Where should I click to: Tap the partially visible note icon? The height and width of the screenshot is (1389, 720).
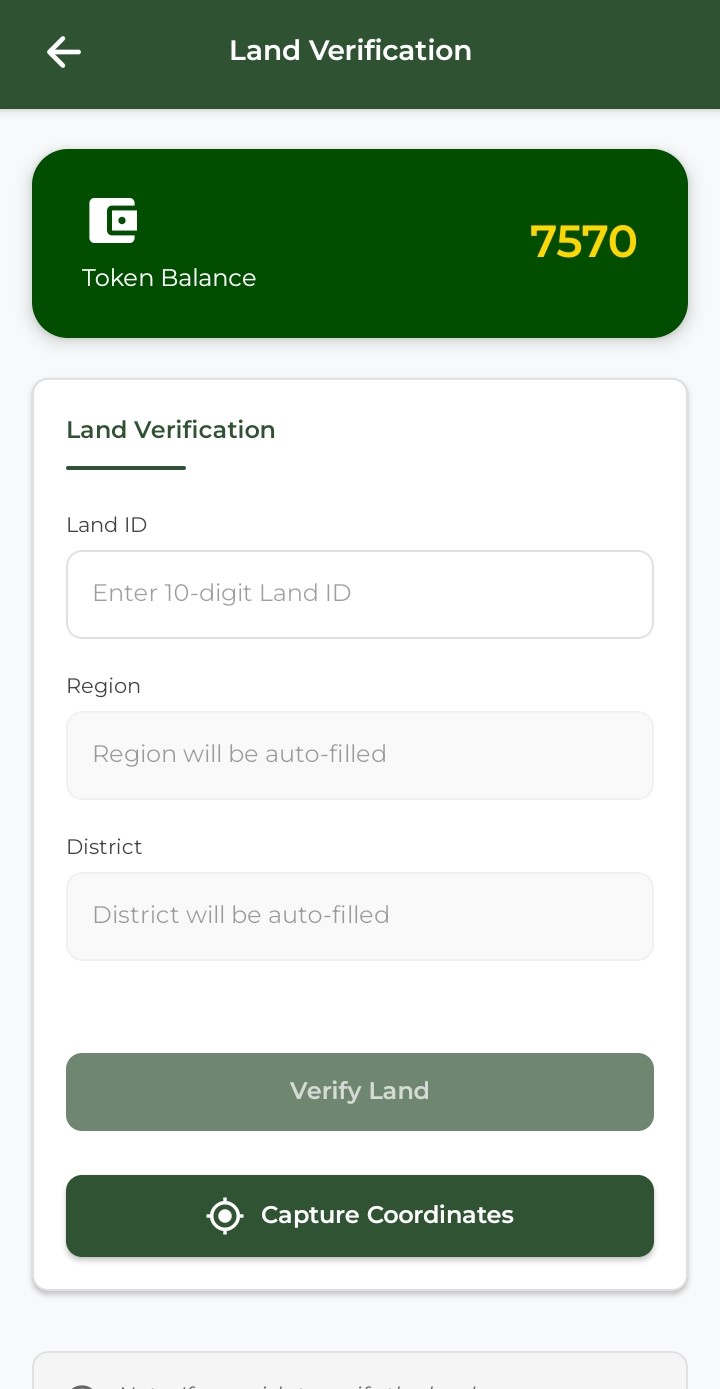click(83, 1384)
